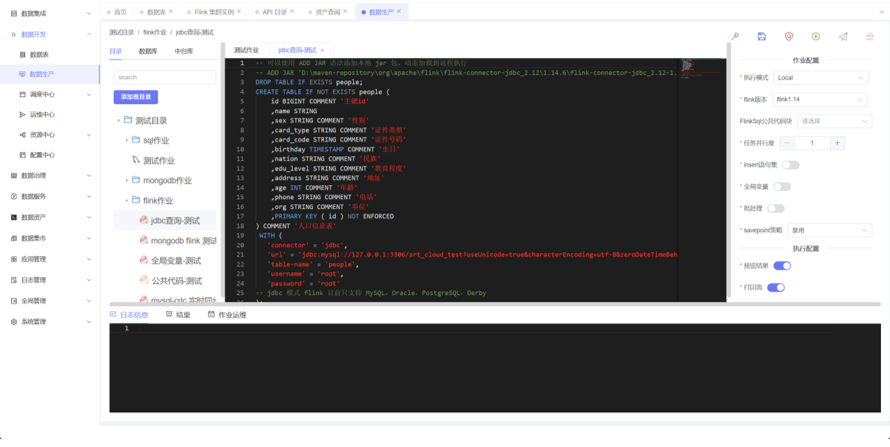
Task: Click the green key icon in toolbar
Action: [735, 37]
